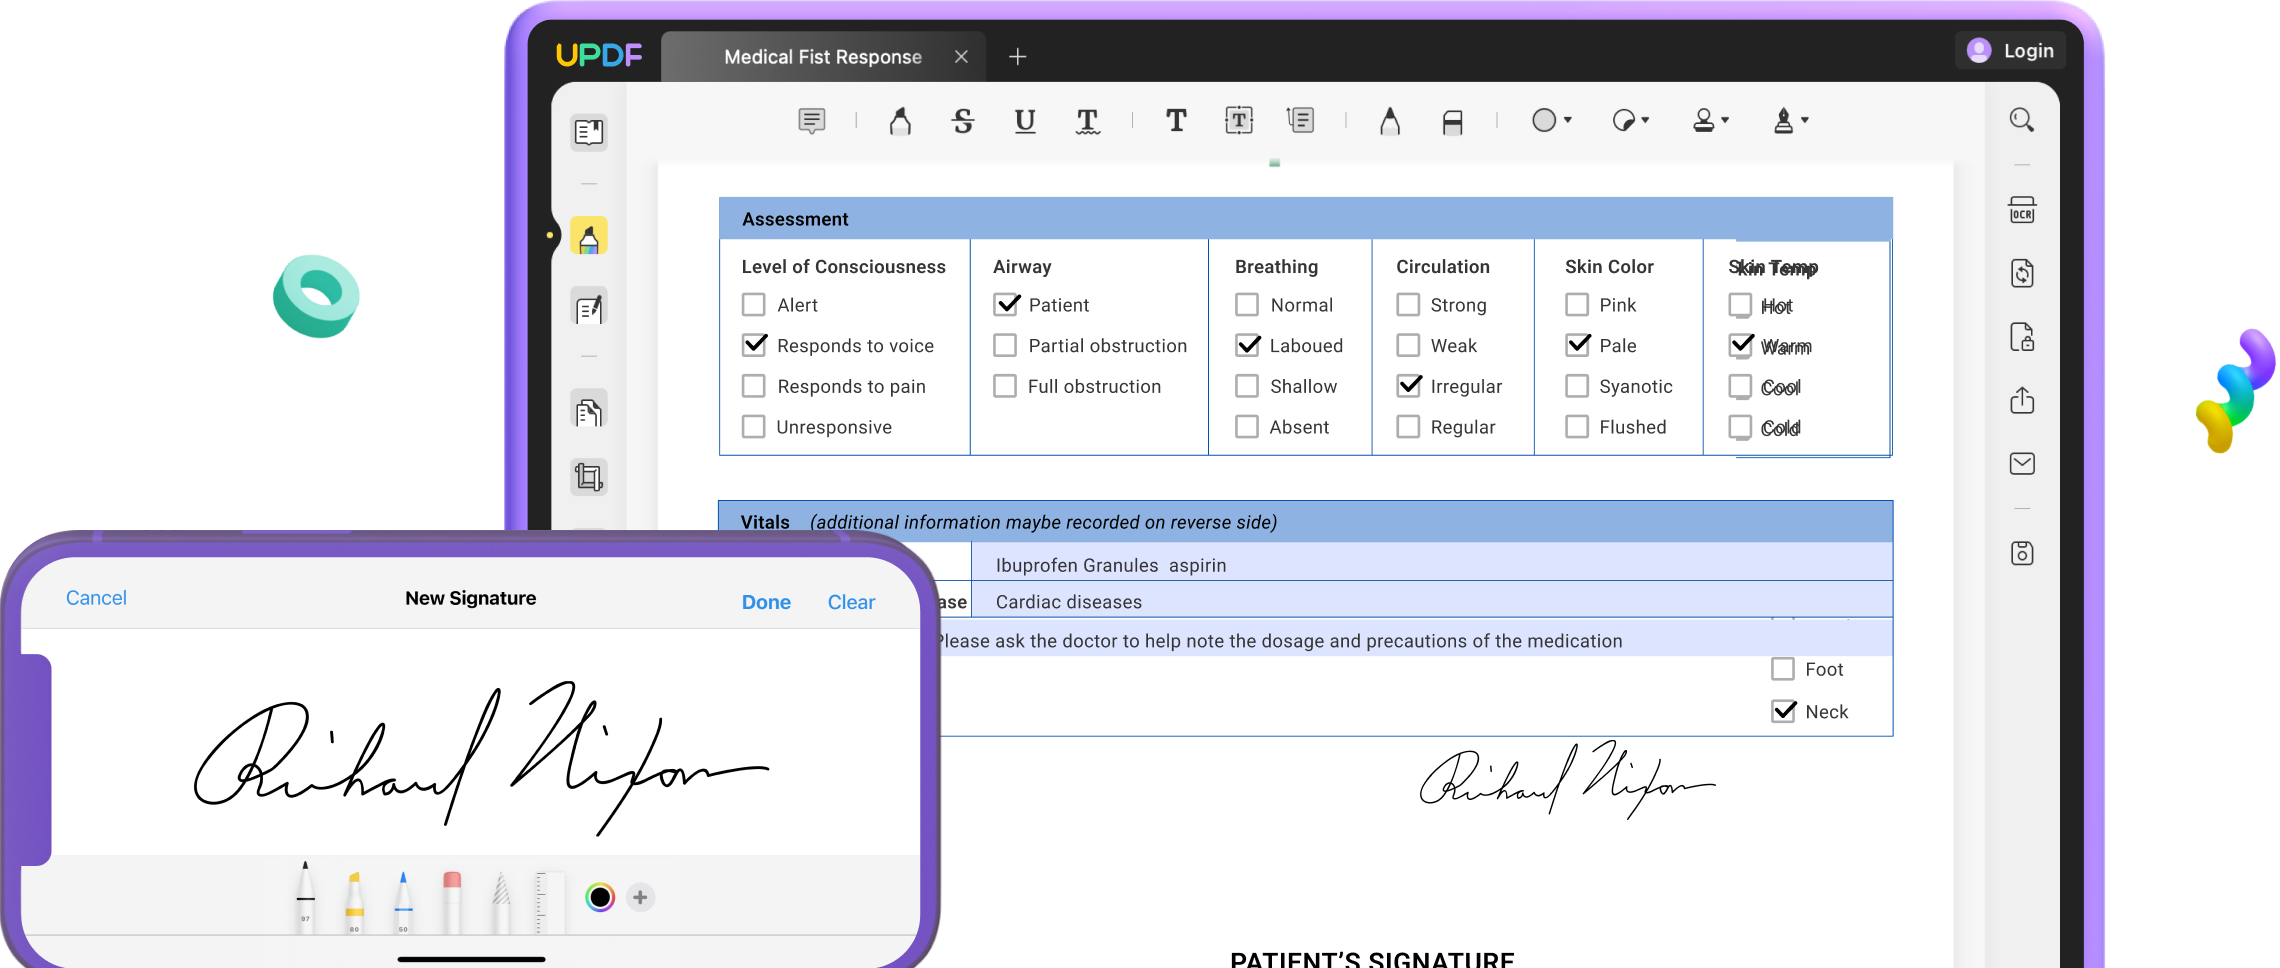Check the Full obstruction checkbox

1005,386
